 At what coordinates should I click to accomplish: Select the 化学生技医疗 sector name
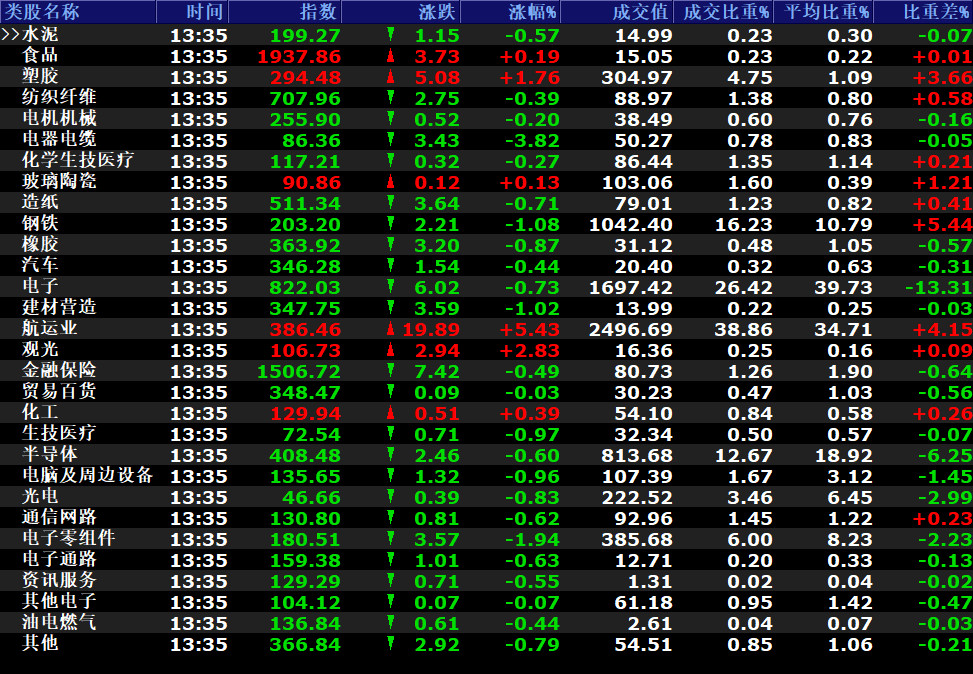click(x=78, y=160)
